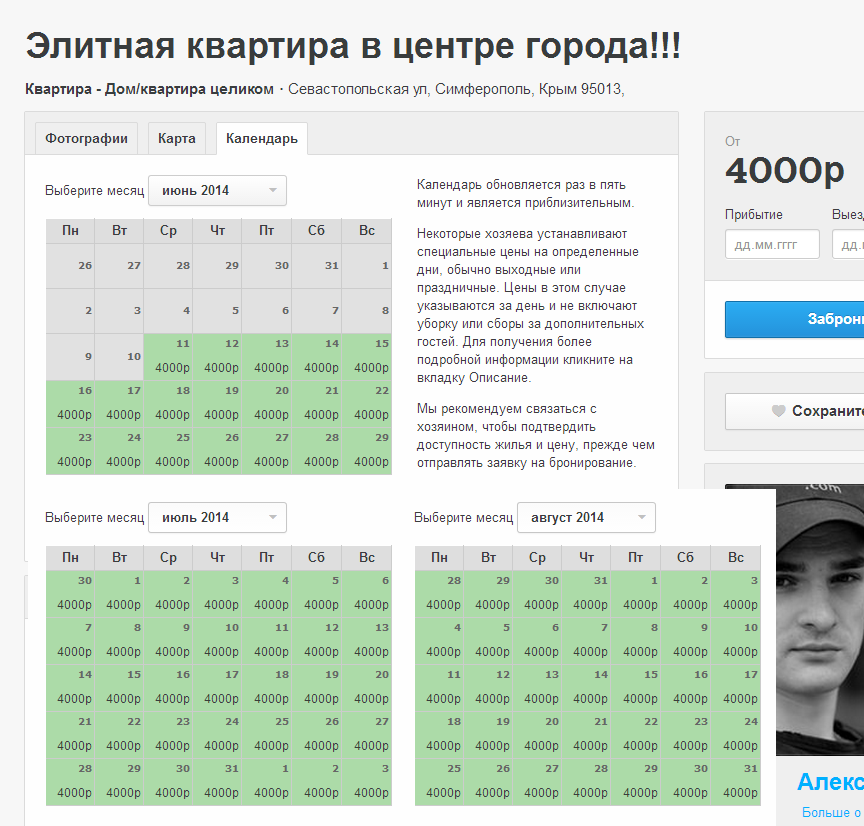
Task: Click unavailable June 10 cell
Action: 120,357
